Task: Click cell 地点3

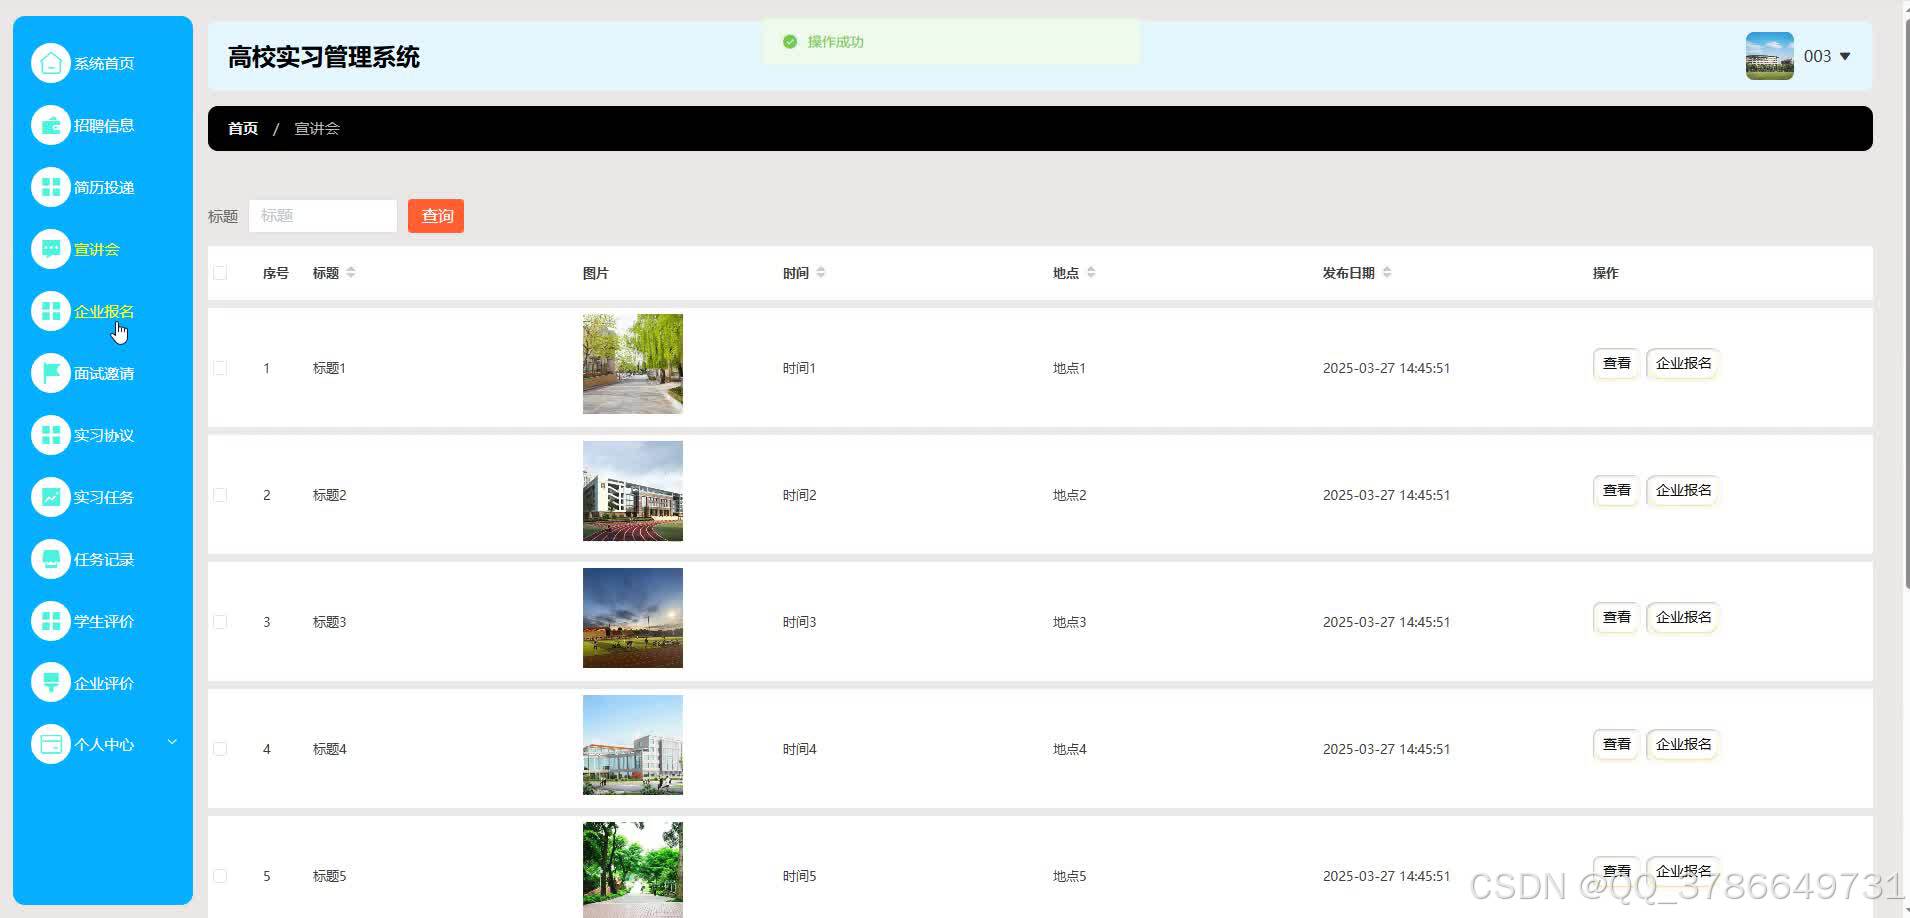Action: point(1069,622)
